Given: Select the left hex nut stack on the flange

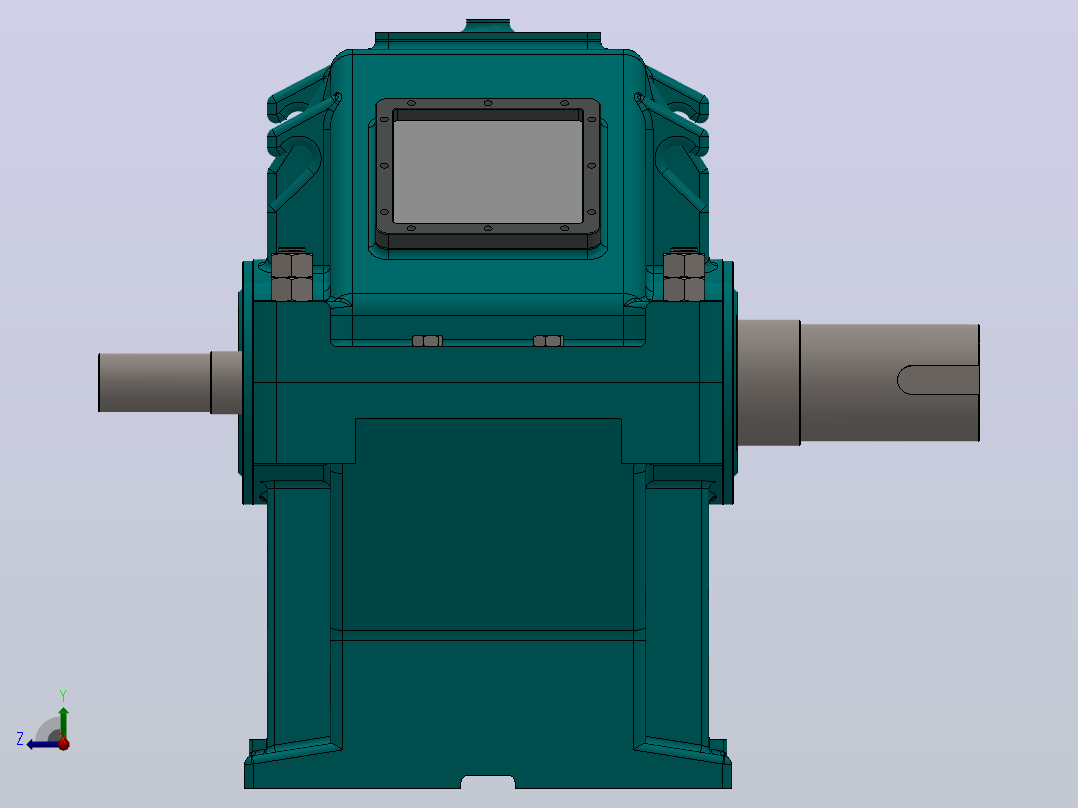Looking at the screenshot, I should (x=292, y=276).
